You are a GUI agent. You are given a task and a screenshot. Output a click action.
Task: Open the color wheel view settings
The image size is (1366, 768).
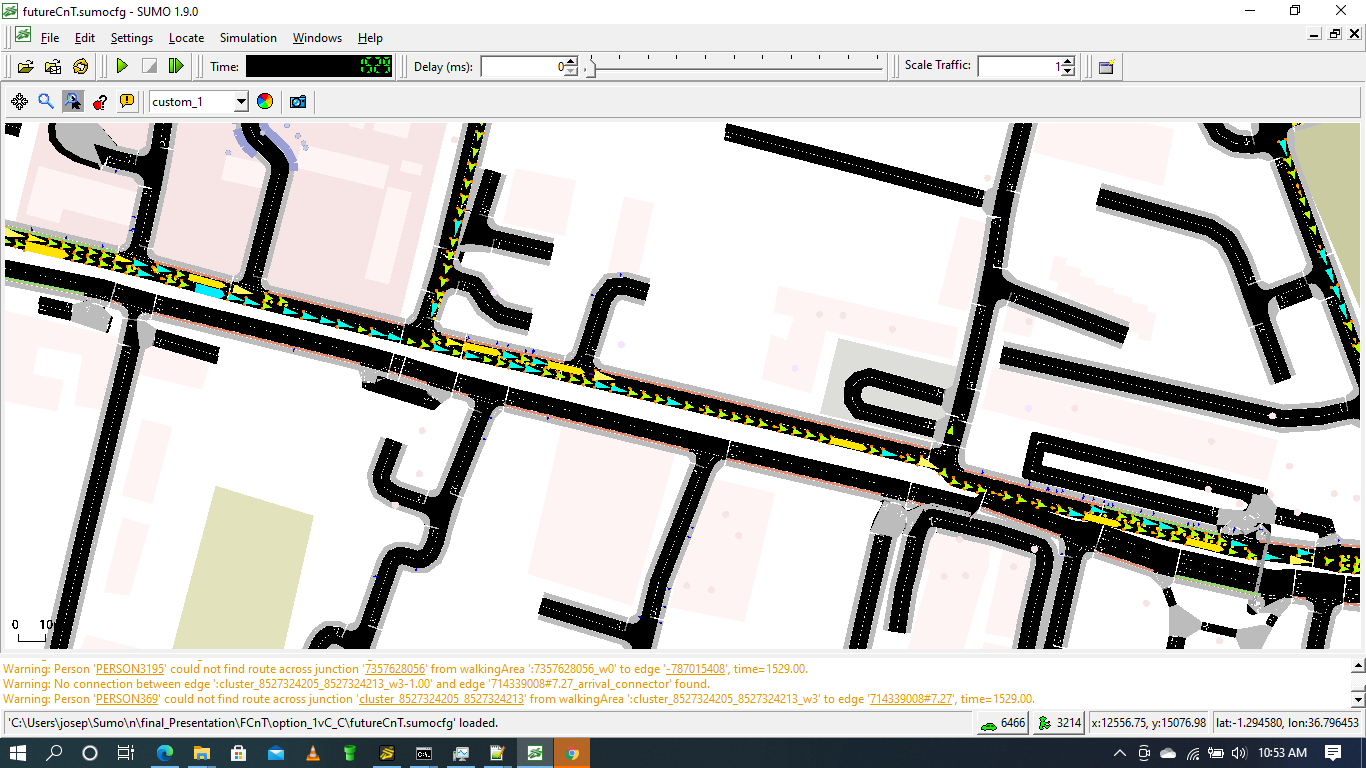point(265,101)
